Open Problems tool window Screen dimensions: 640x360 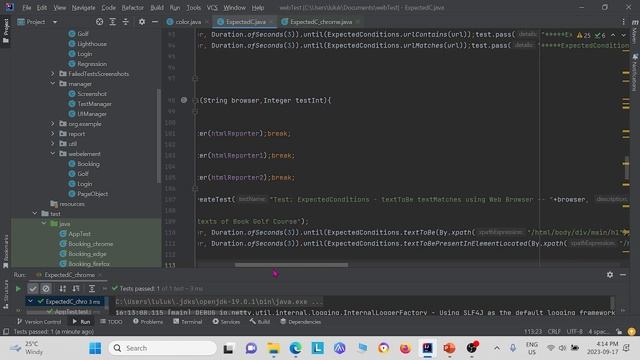click(x=148, y=322)
